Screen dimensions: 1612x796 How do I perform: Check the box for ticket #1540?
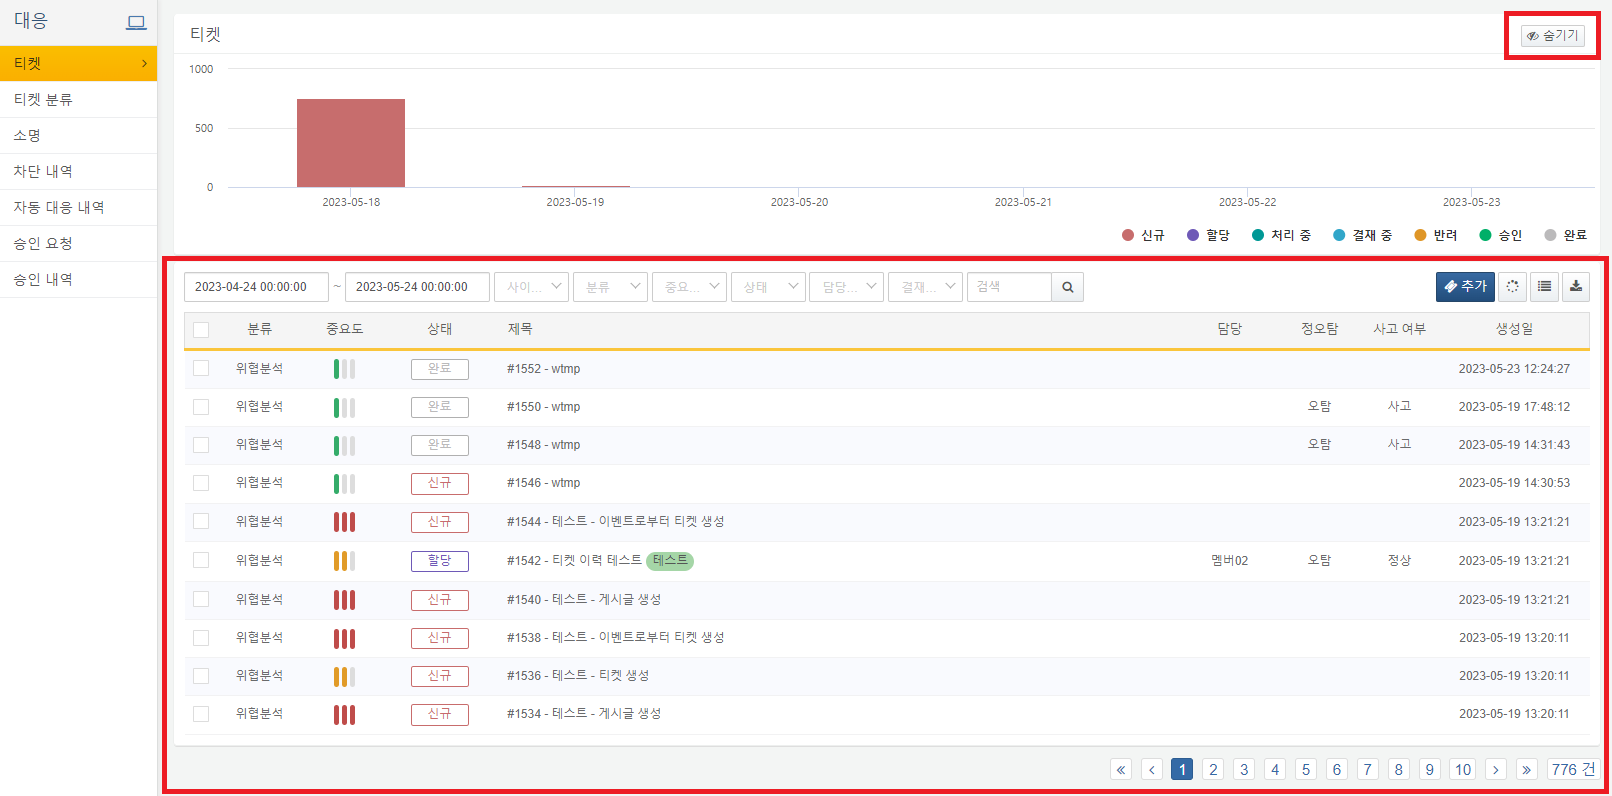(201, 599)
